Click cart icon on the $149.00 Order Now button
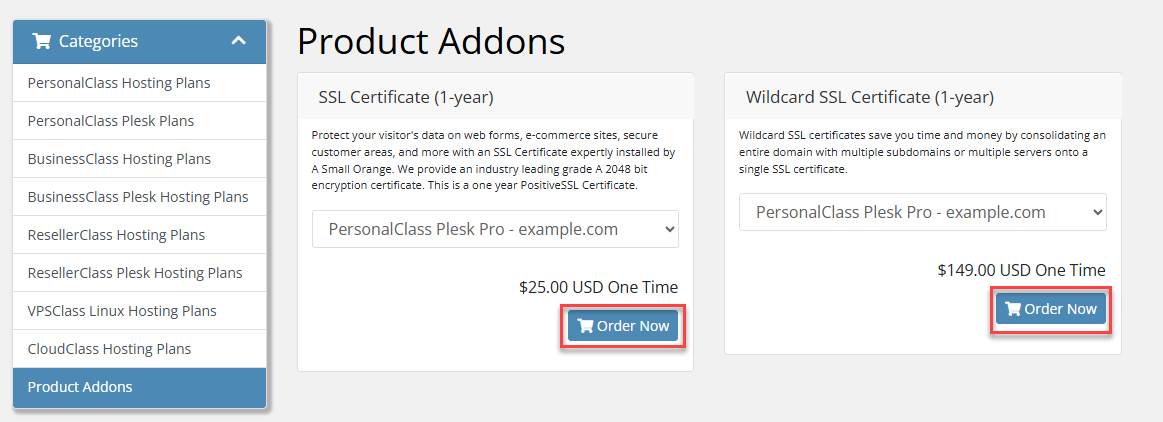The height and width of the screenshot is (422, 1163). (x=1012, y=309)
